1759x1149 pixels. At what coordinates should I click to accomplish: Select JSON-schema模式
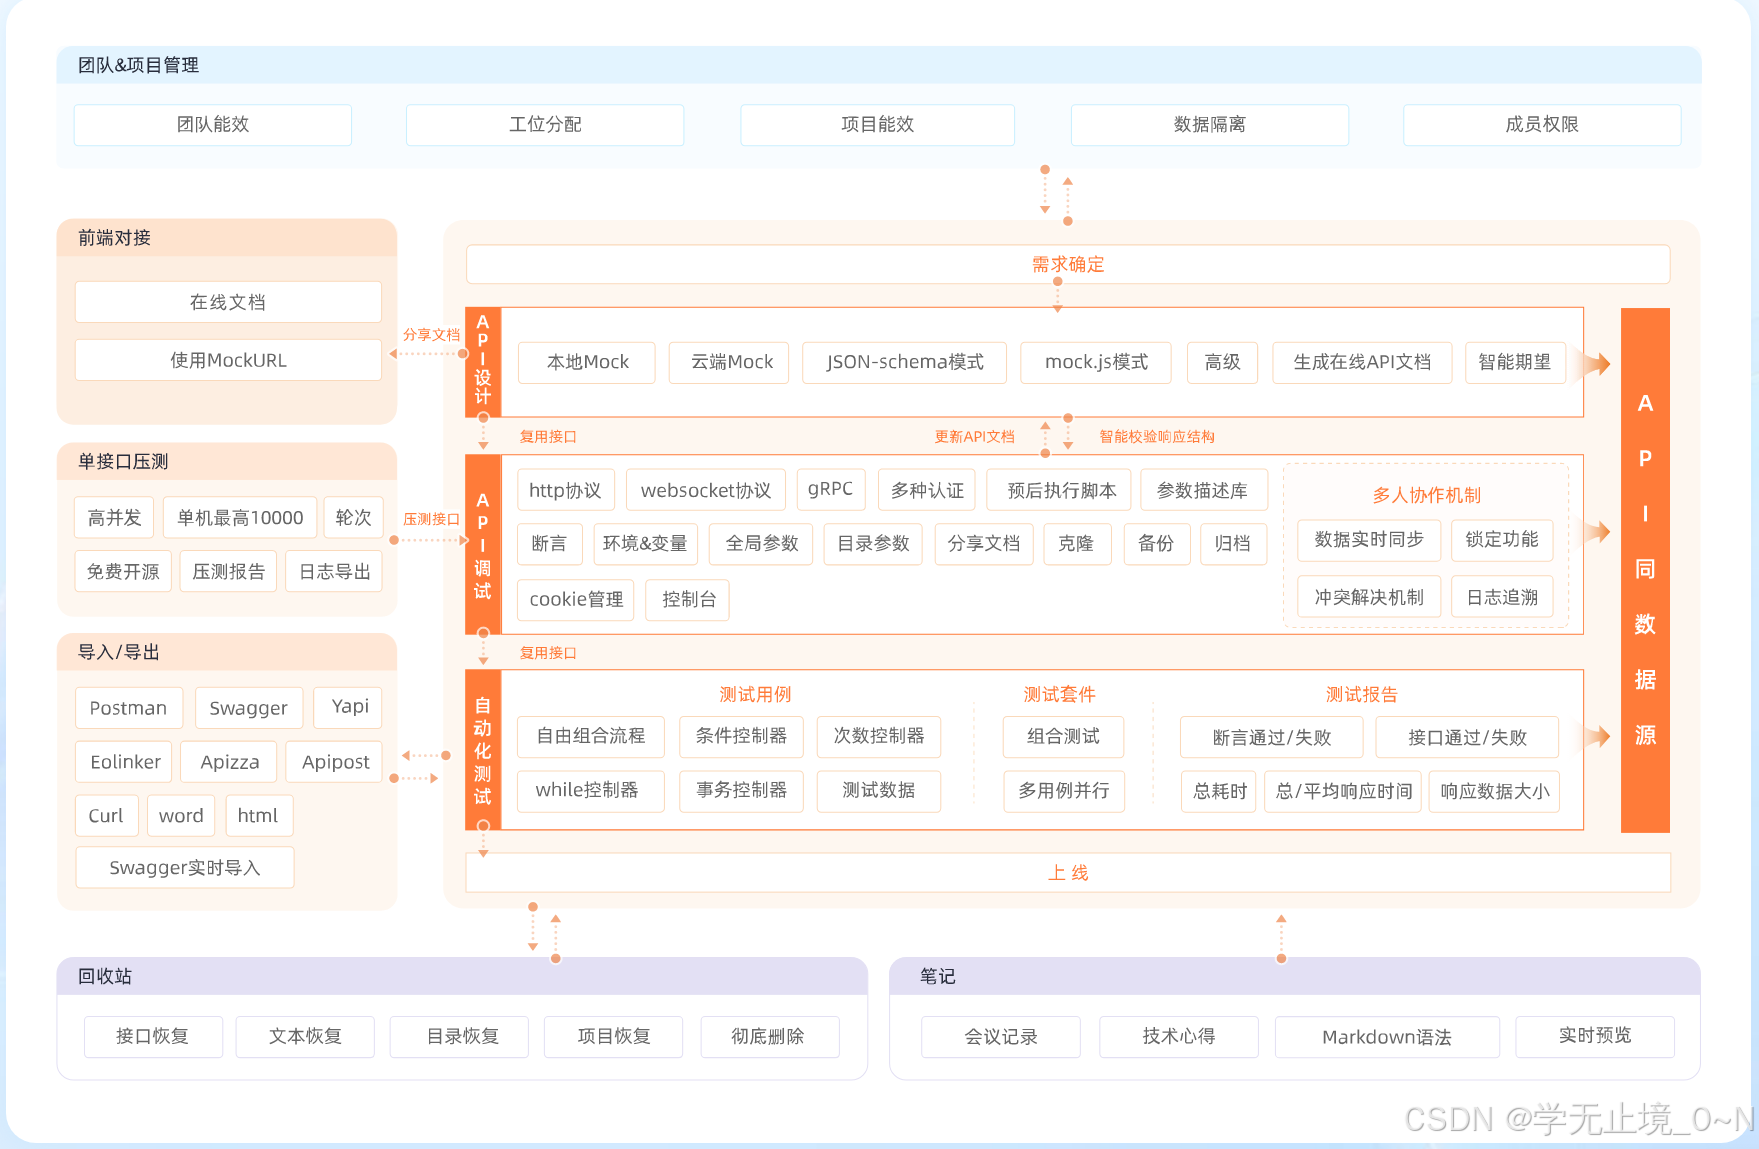point(903,362)
